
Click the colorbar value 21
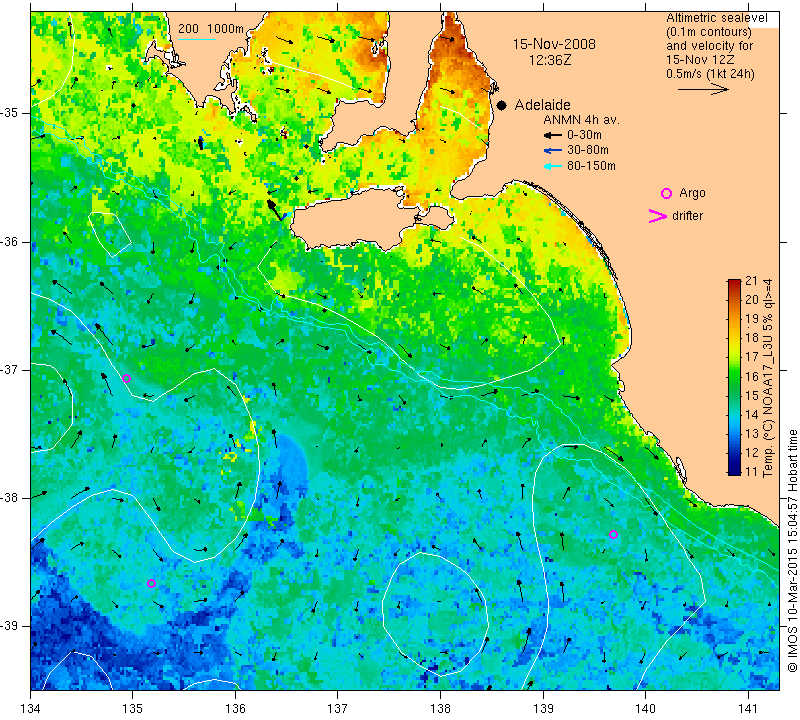coord(752,280)
